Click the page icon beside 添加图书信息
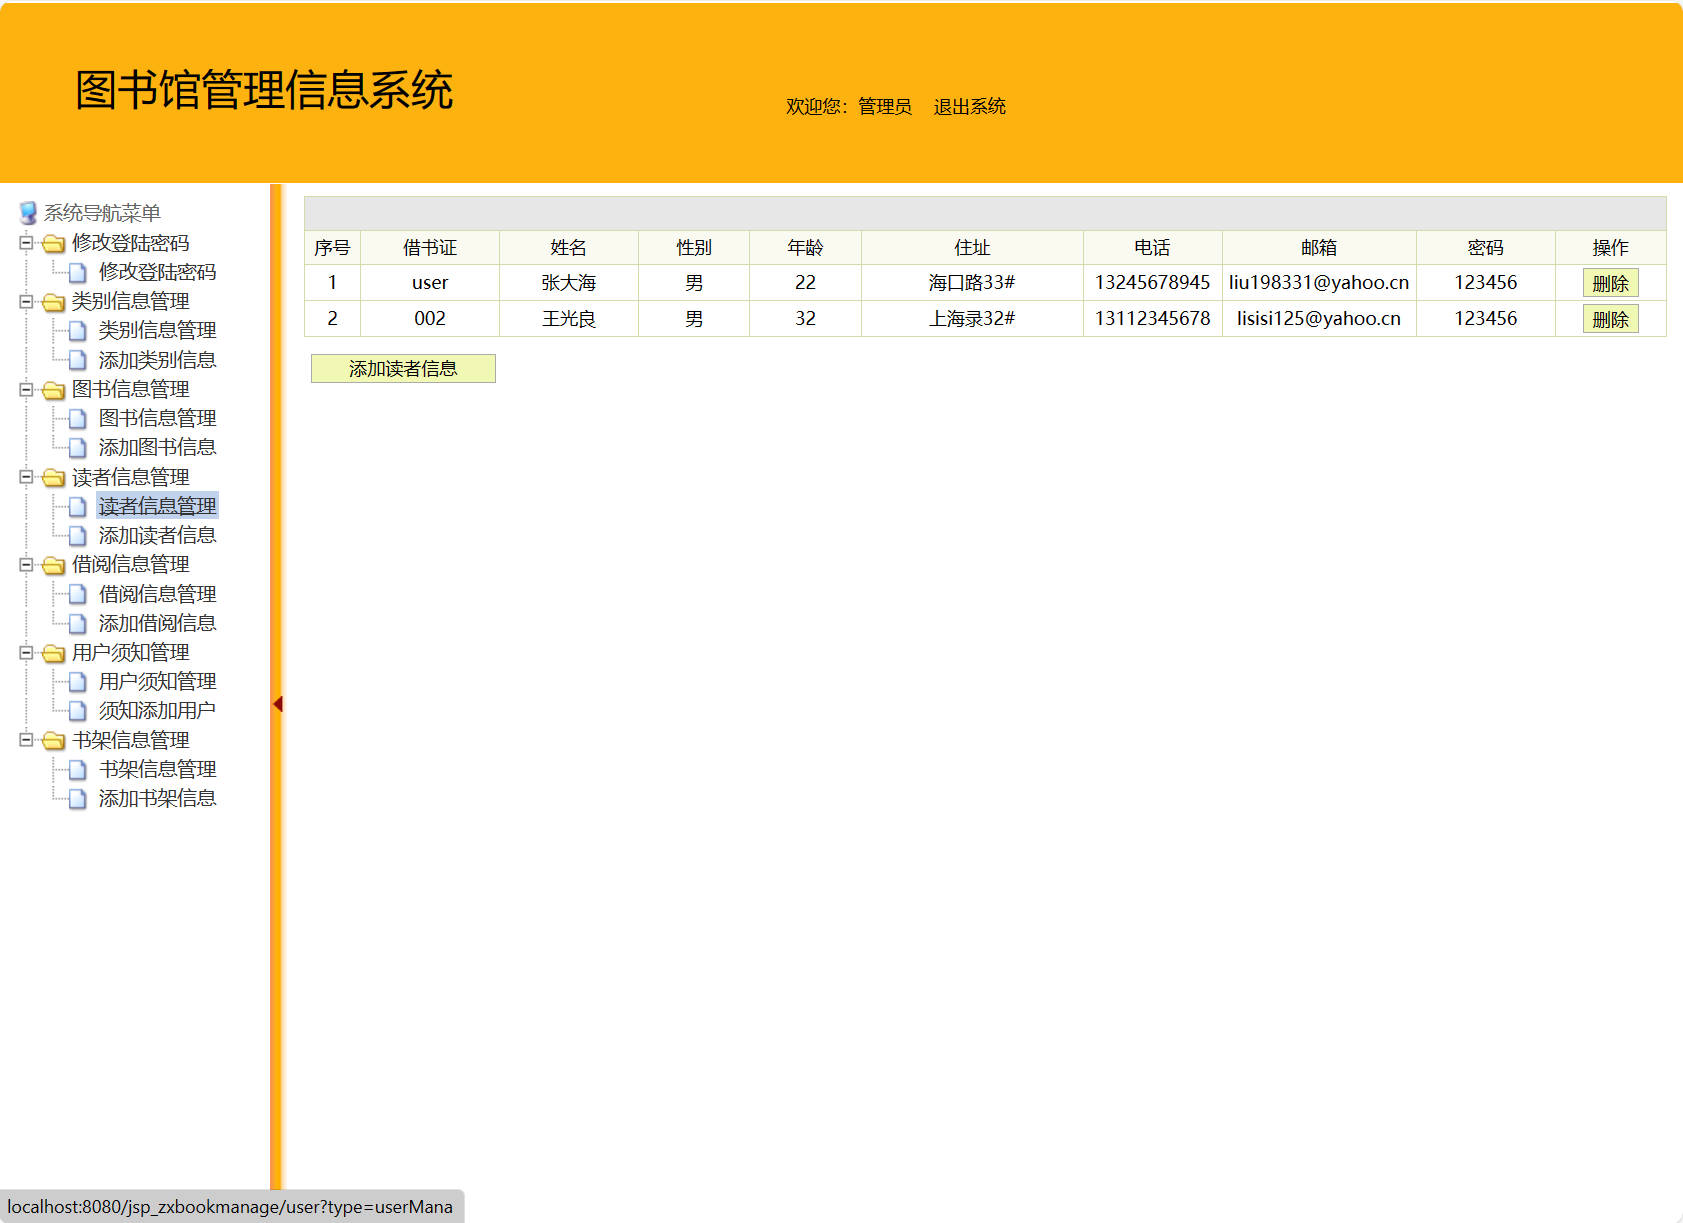The image size is (1683, 1223). click(x=77, y=448)
